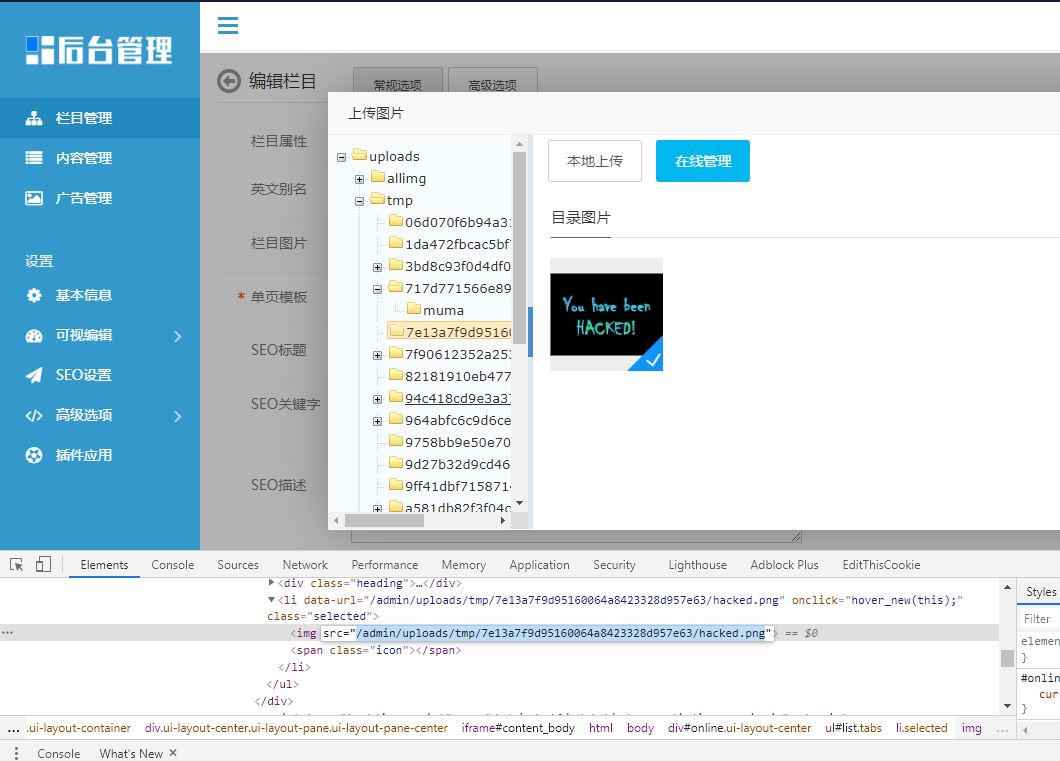The height and width of the screenshot is (761, 1060).
Task: Collapse the tmp folder node
Action: [360, 201]
